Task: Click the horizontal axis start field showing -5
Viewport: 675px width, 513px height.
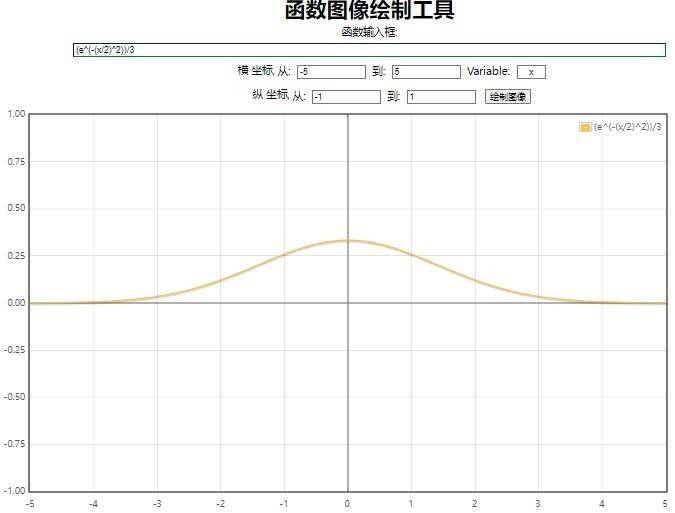Action: click(331, 72)
